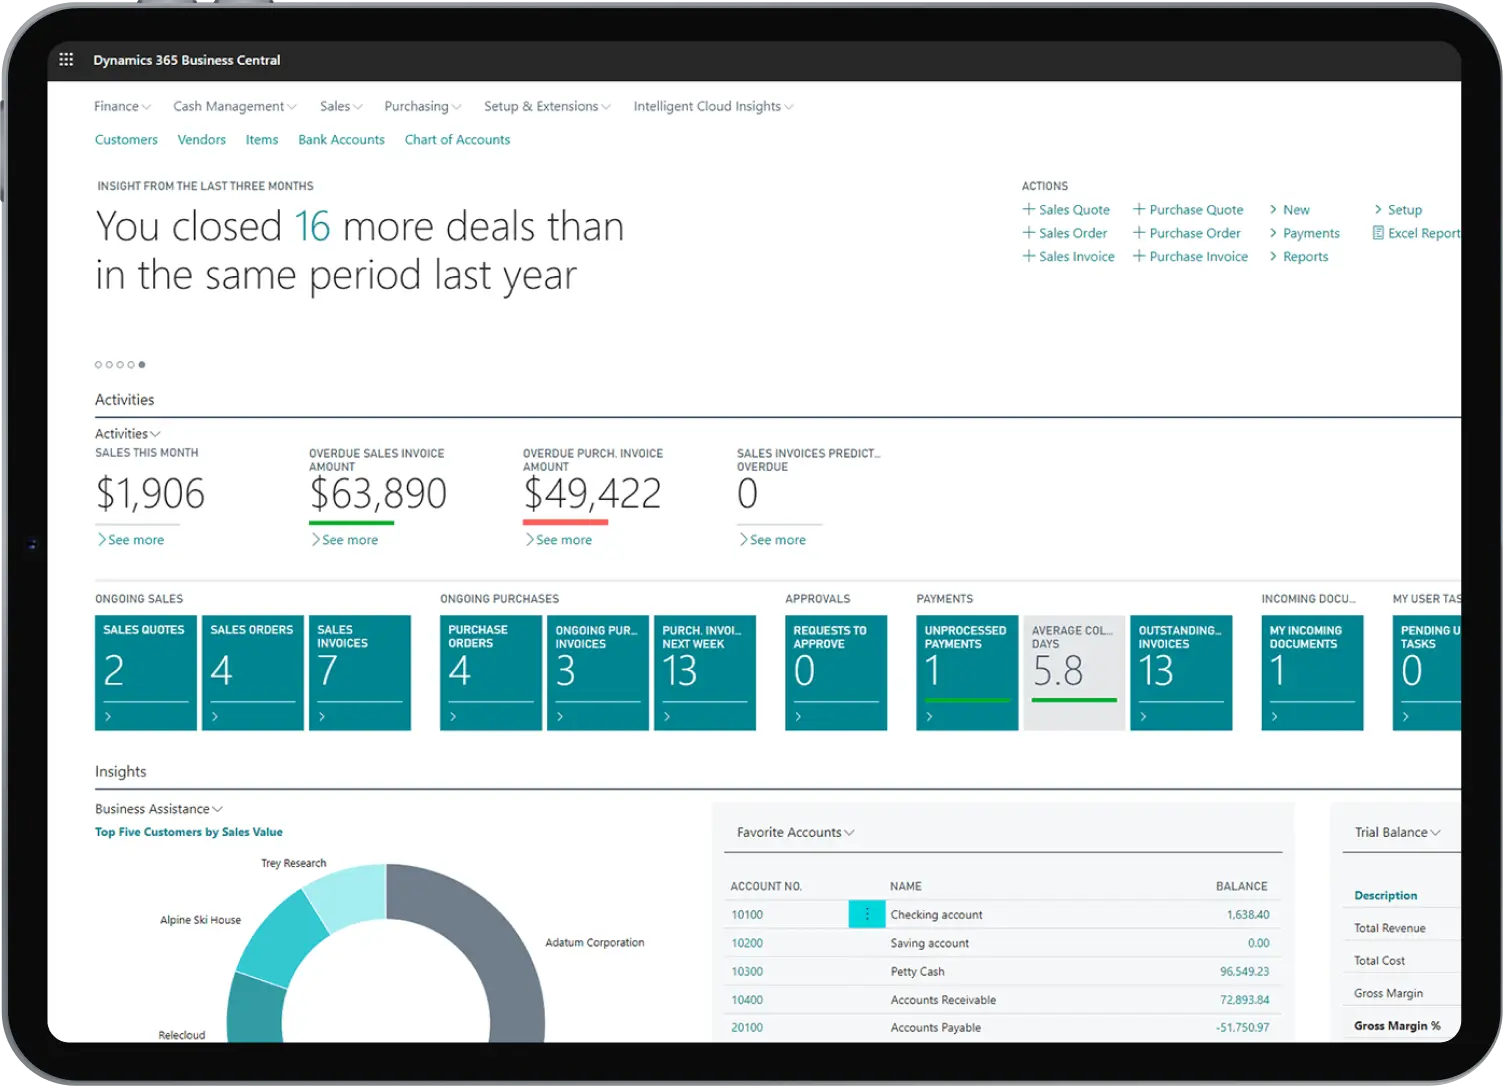Open the Average Collection Days tile
Viewport: 1507px width, 1090px height.
click(x=1074, y=673)
